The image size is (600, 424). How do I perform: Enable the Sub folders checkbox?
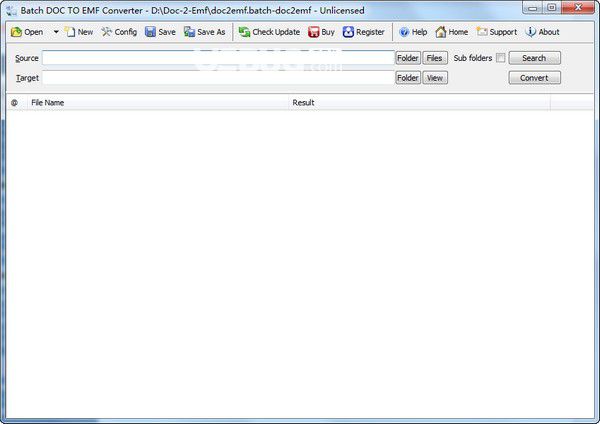click(500, 58)
